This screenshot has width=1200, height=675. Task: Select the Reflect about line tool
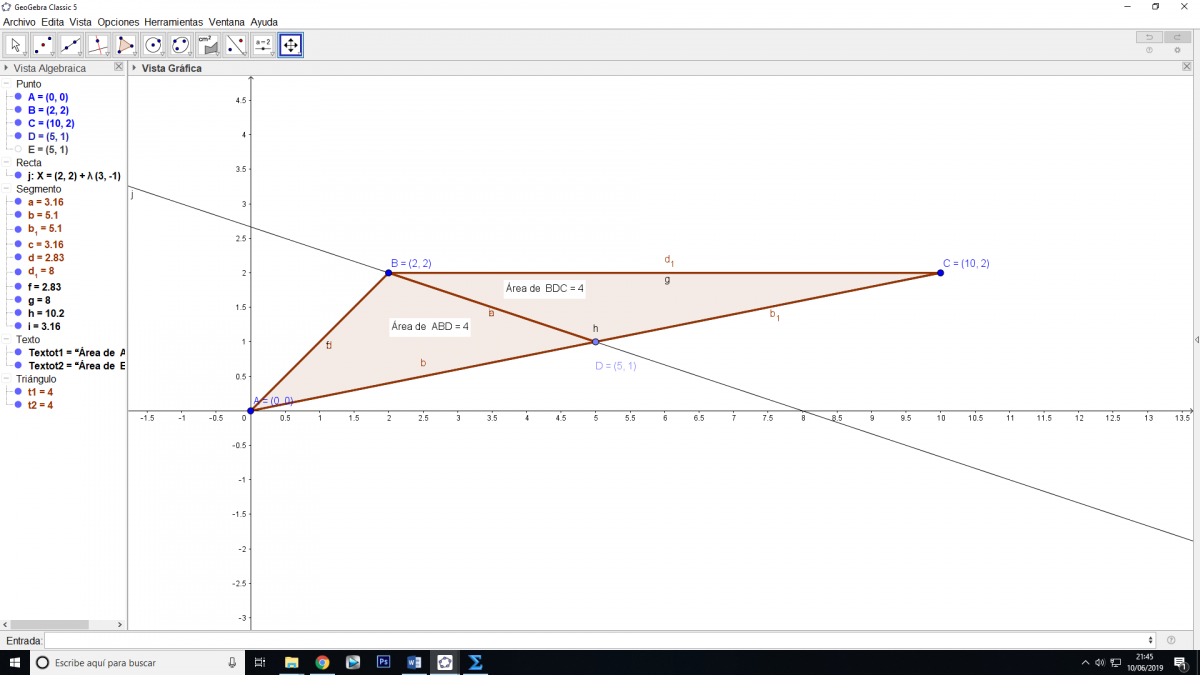tap(235, 45)
